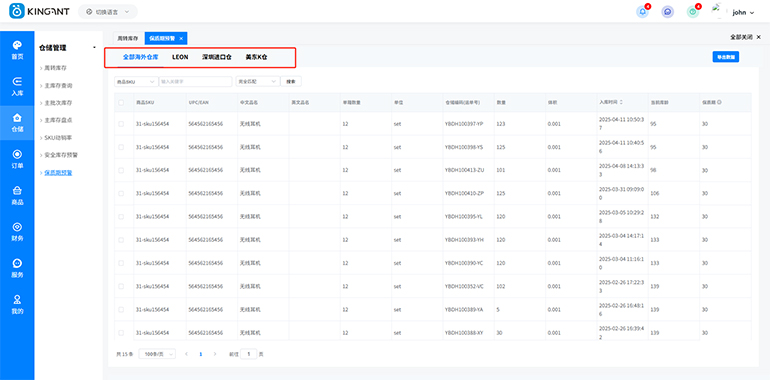The height and width of the screenshot is (380, 770).
Task: Open the 我的 profile sidebar icon
Action: tap(17, 304)
